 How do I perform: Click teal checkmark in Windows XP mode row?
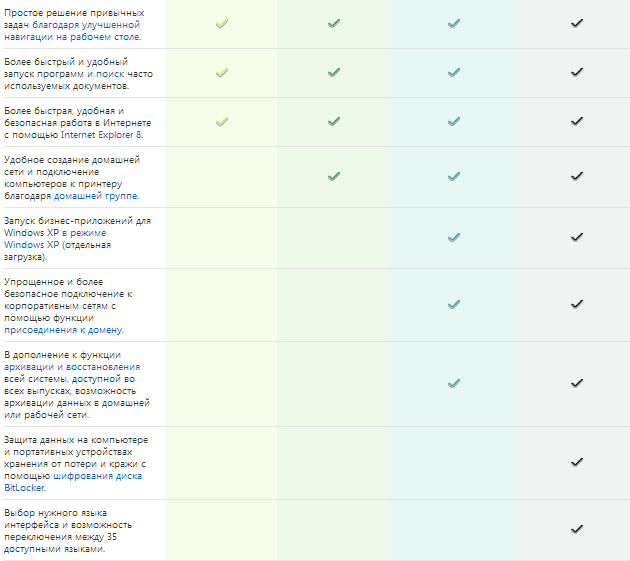[454, 238]
